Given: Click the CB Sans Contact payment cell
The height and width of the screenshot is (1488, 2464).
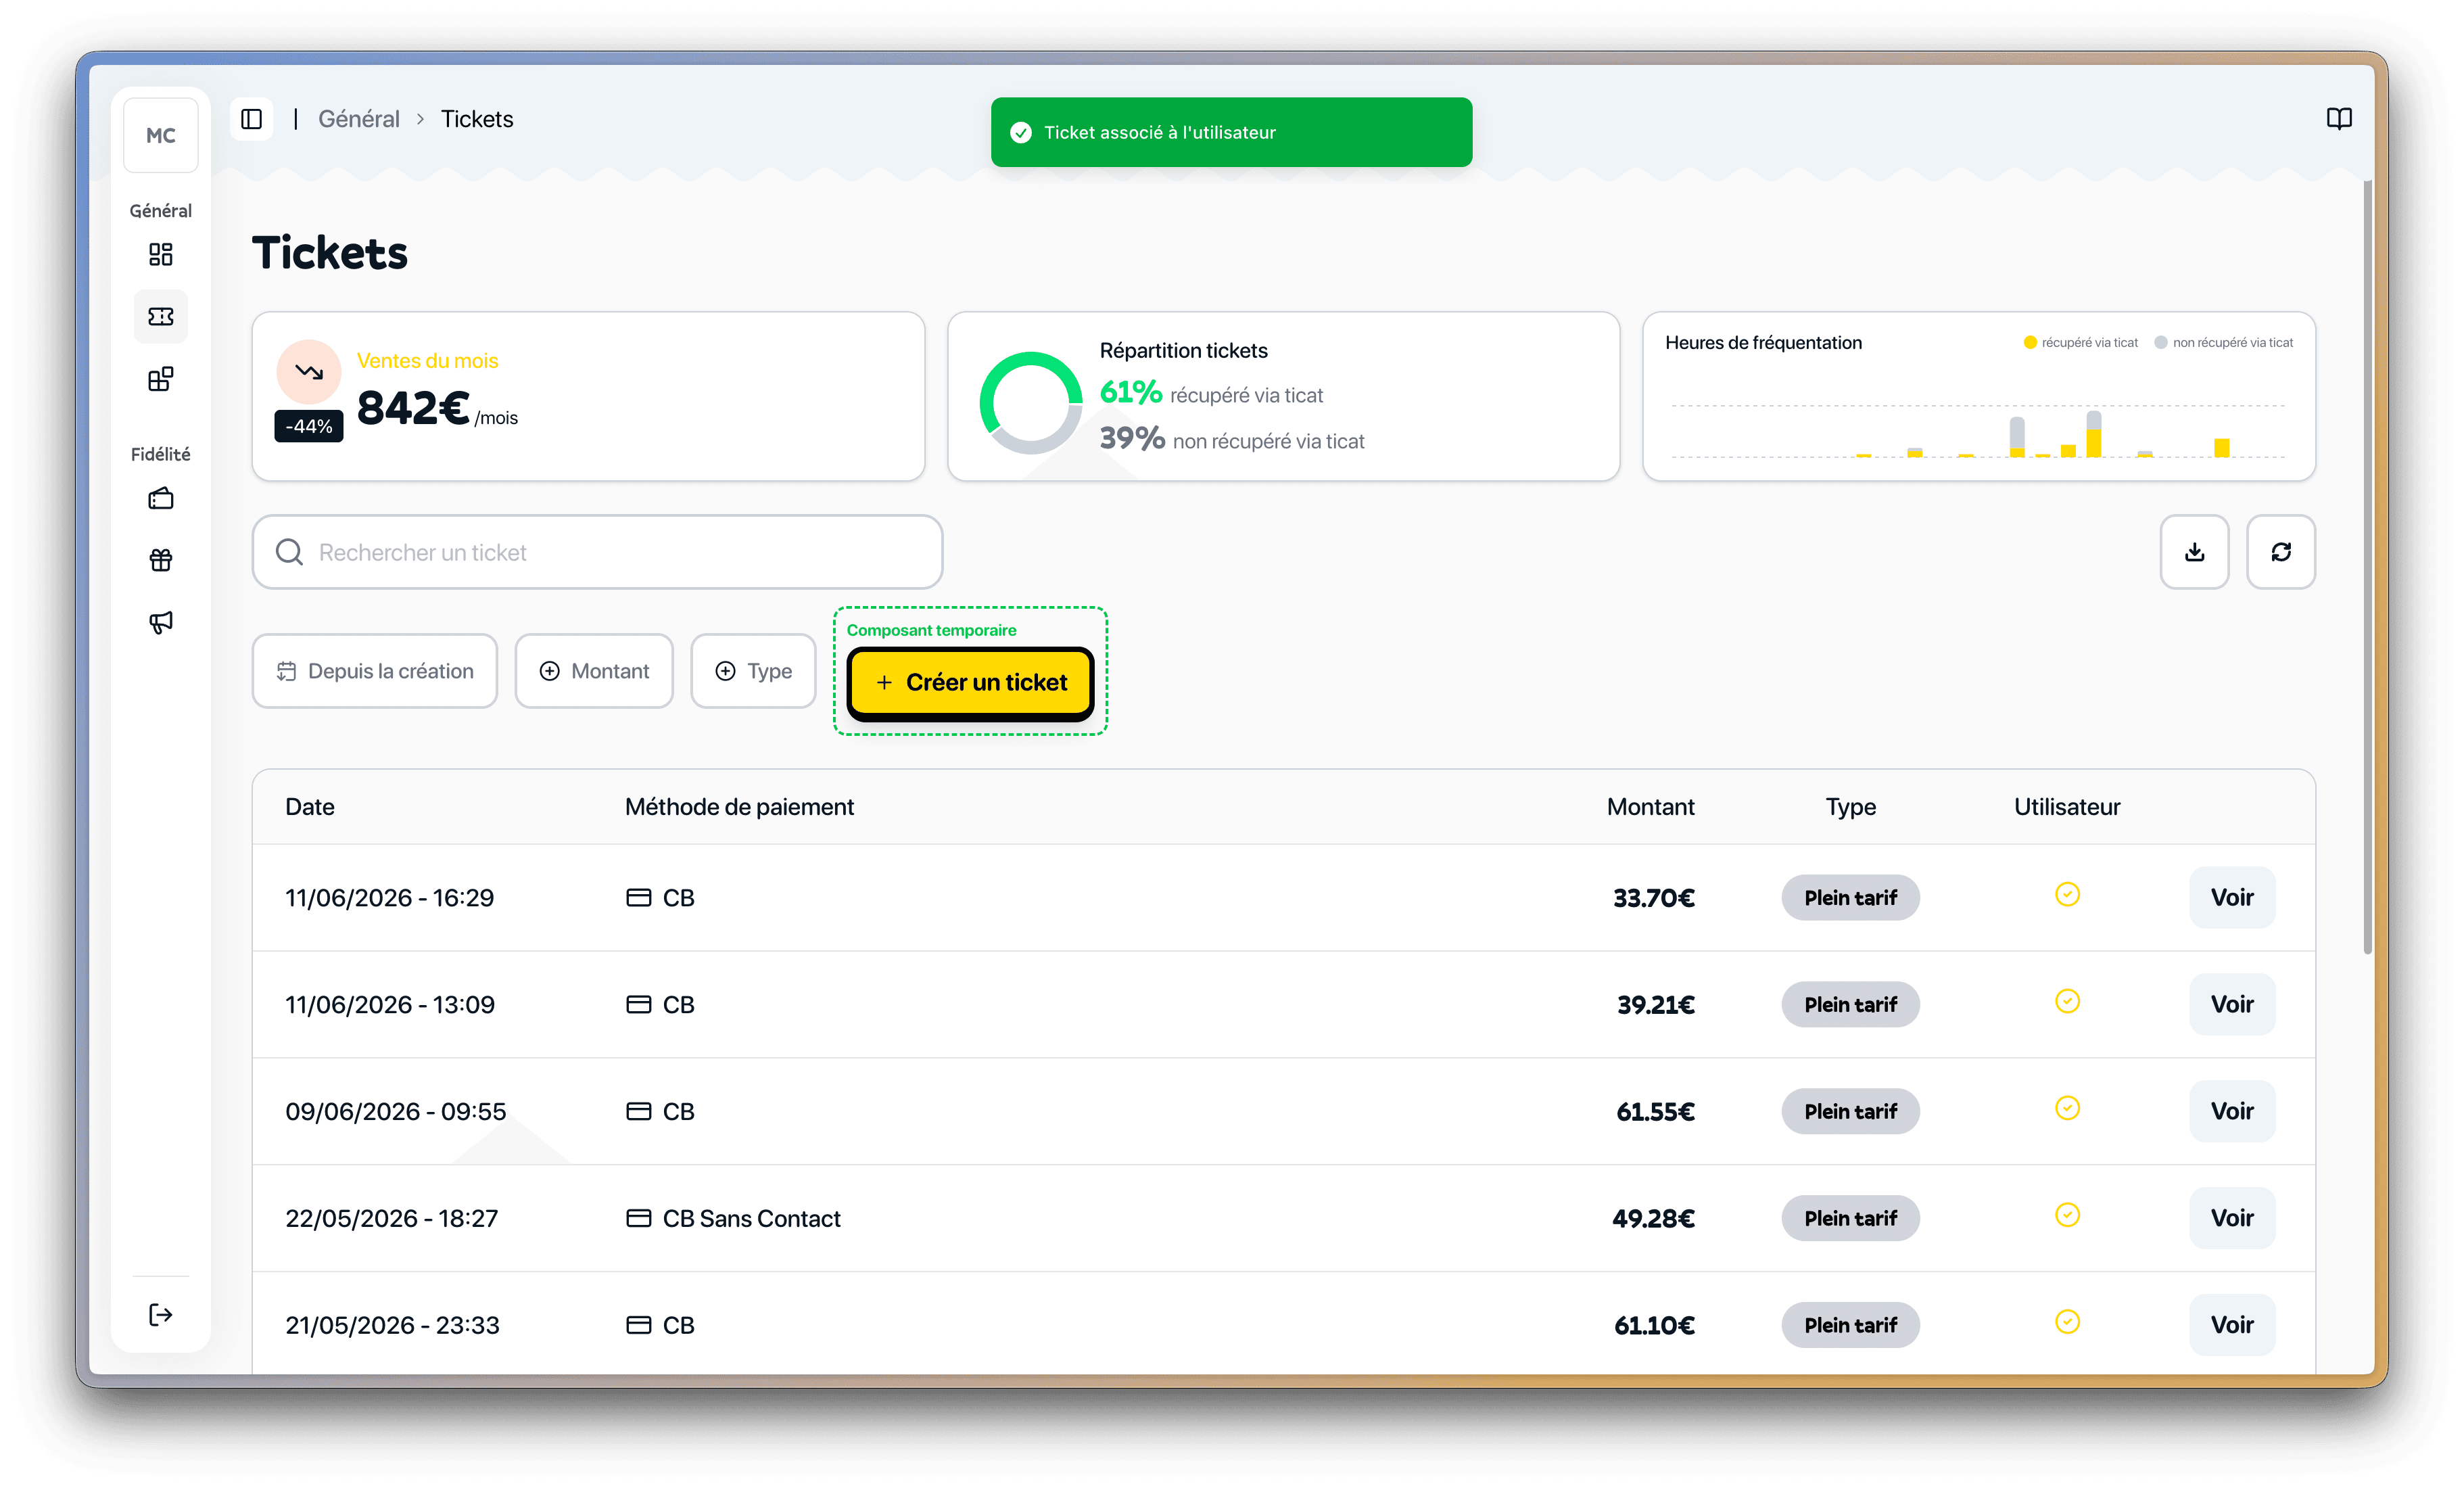Looking at the screenshot, I should (733, 1218).
